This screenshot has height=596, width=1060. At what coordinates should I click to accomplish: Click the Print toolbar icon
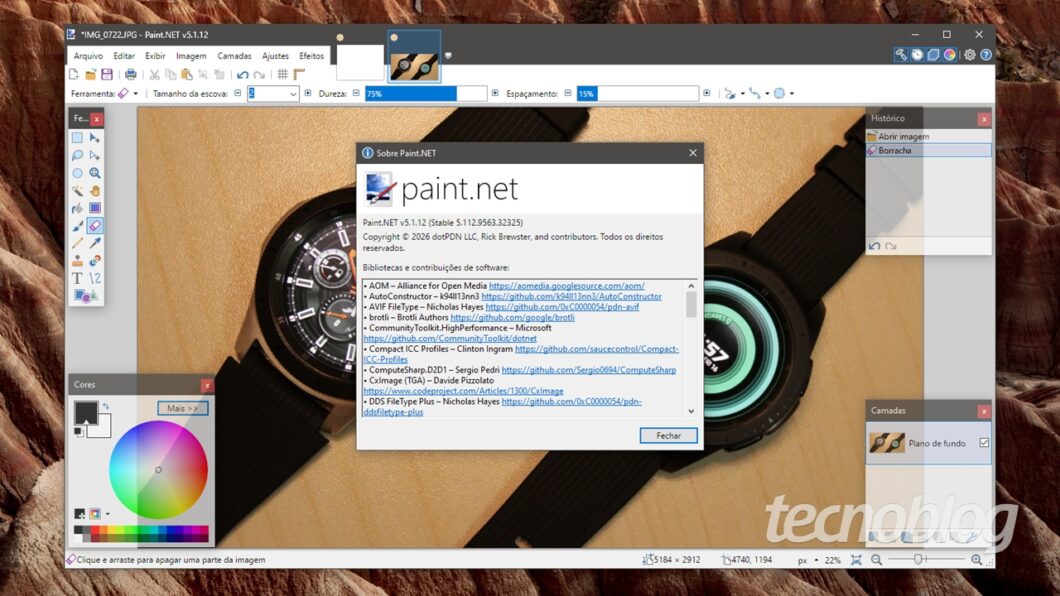click(x=130, y=74)
